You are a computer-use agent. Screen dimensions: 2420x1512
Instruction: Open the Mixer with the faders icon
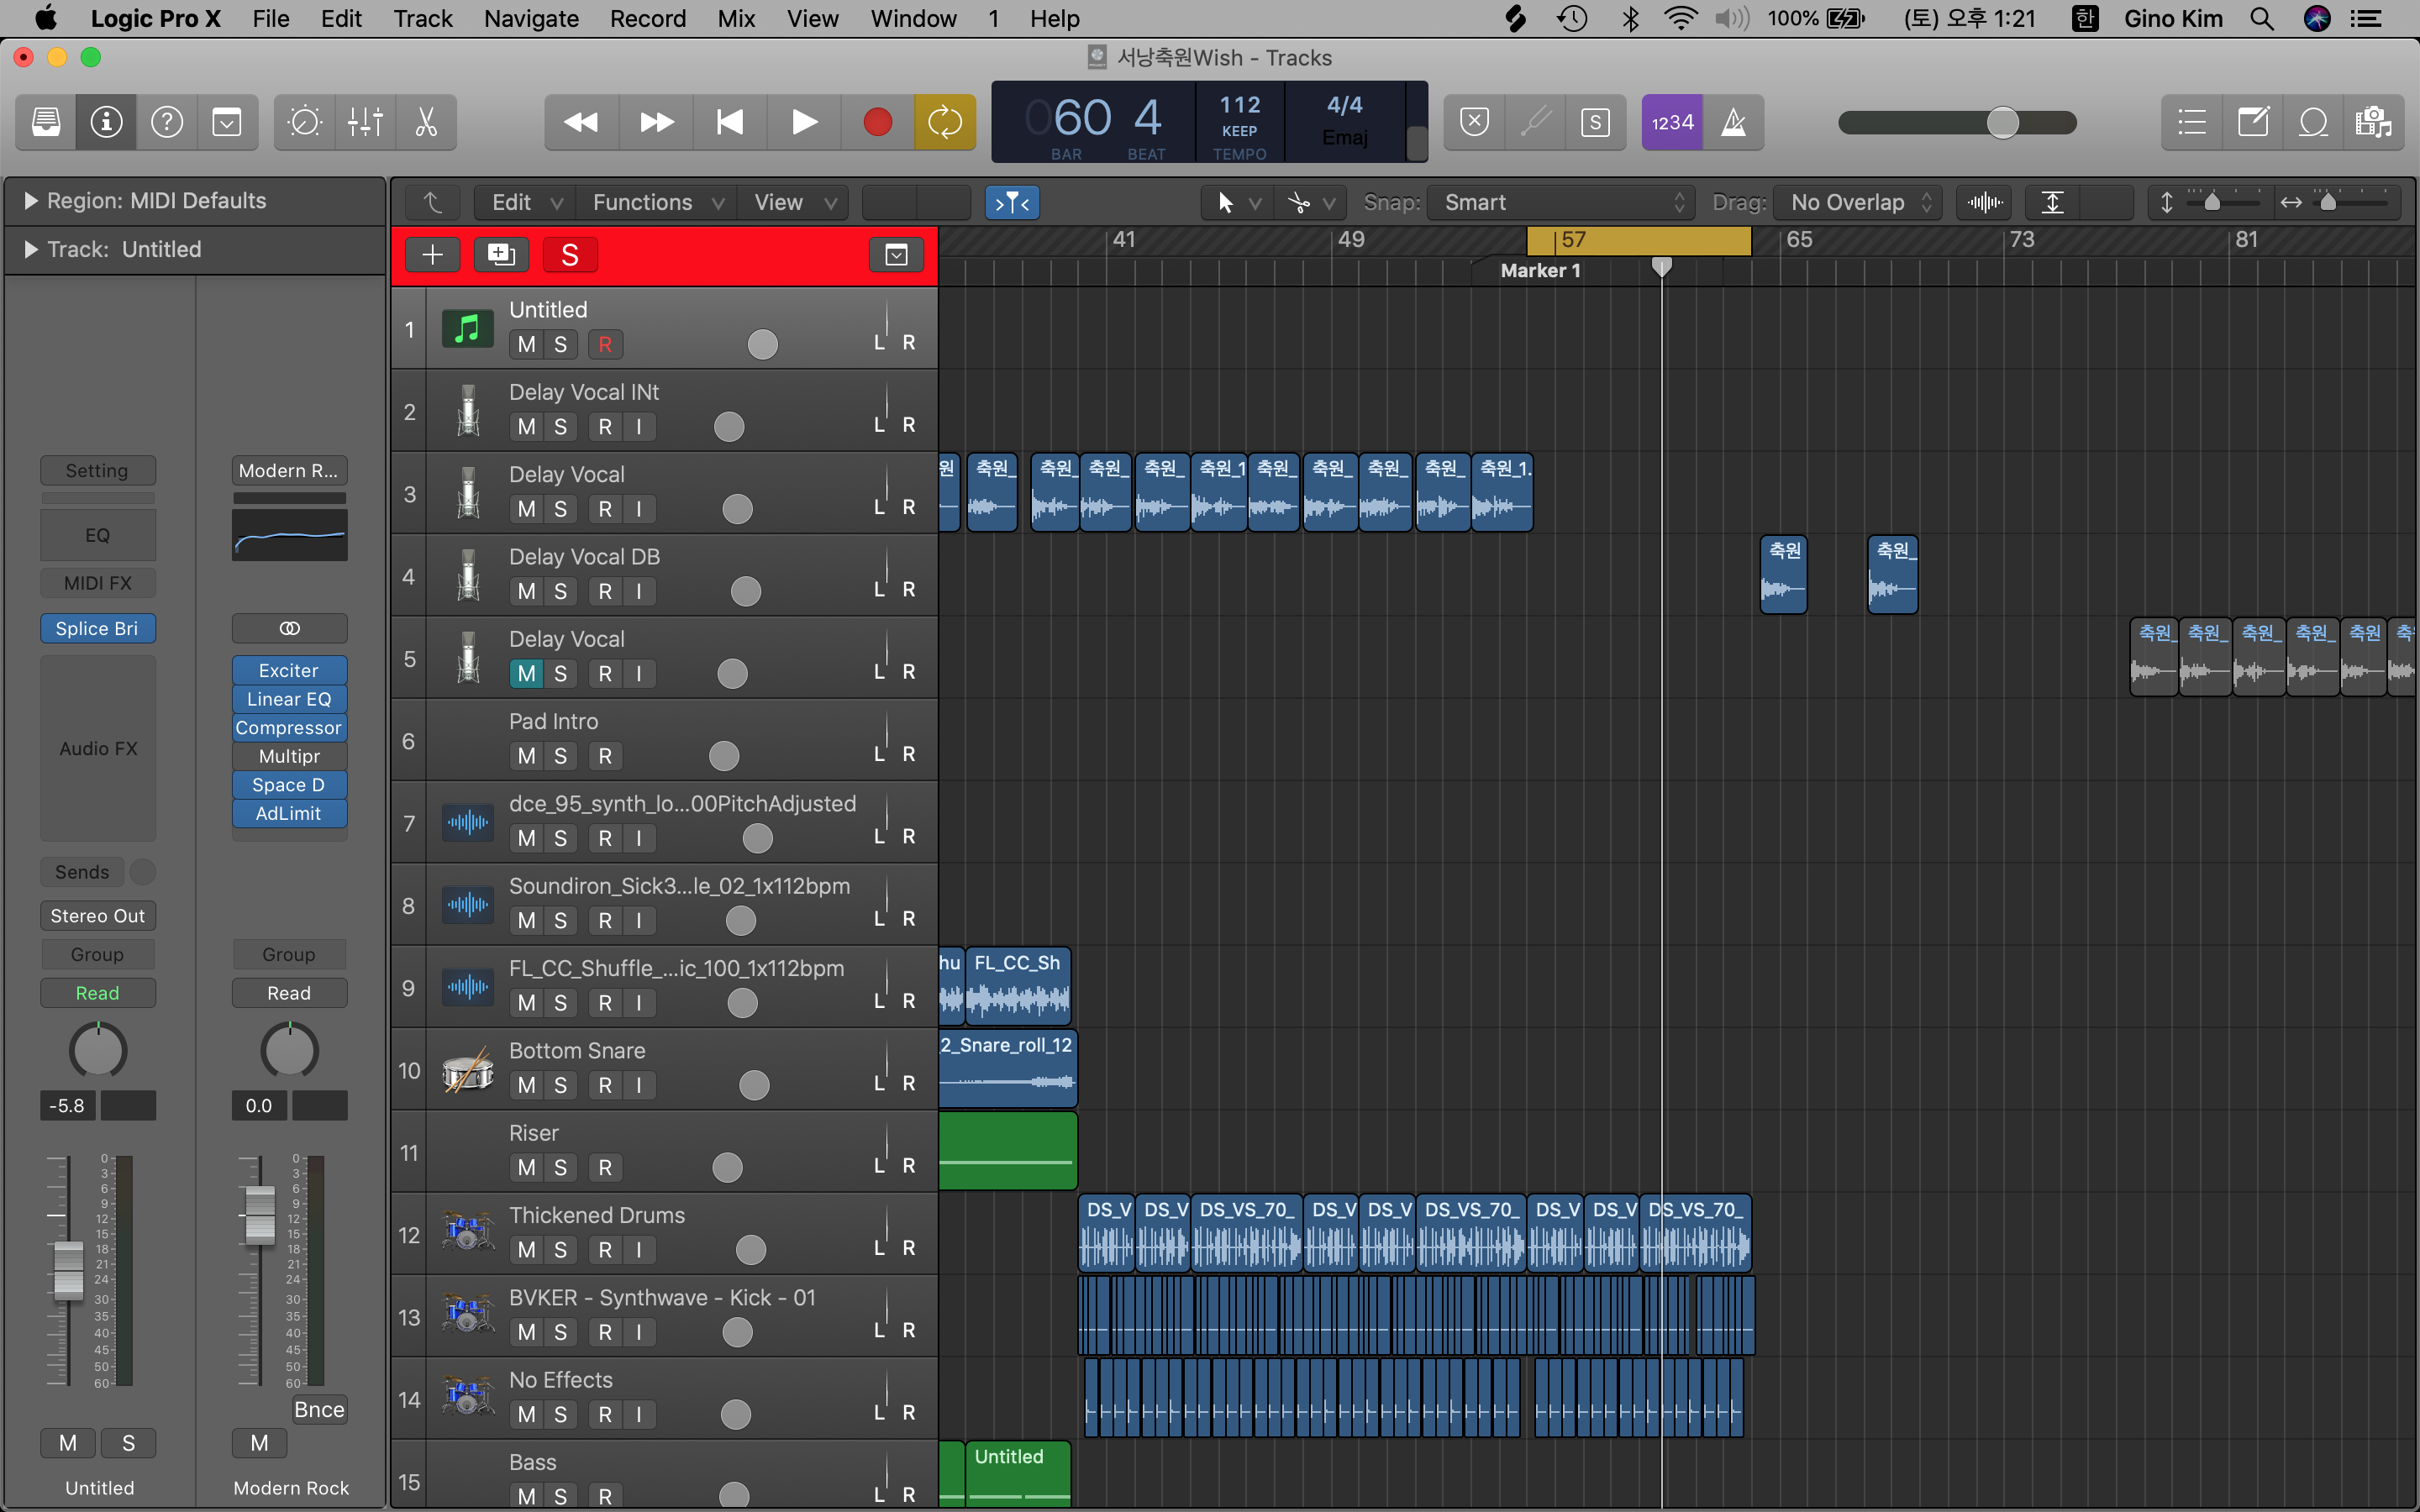[364, 122]
